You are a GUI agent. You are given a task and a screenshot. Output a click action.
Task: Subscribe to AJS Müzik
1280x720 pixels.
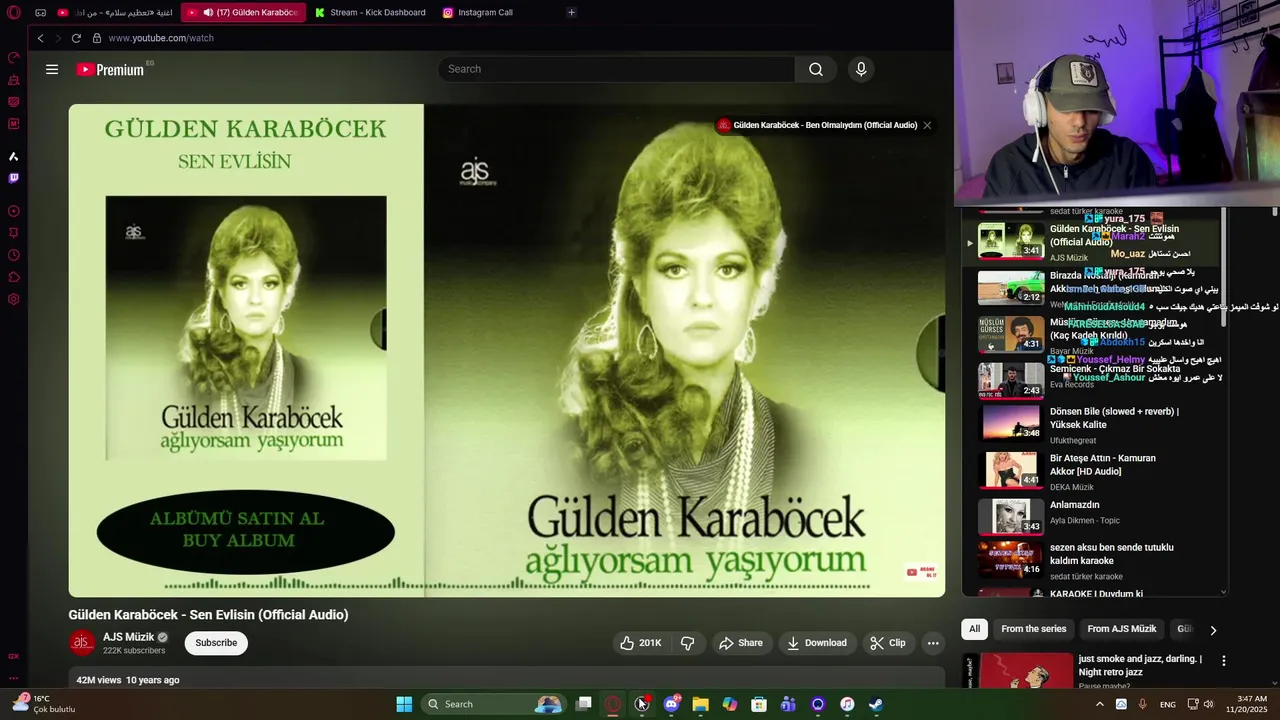216,643
